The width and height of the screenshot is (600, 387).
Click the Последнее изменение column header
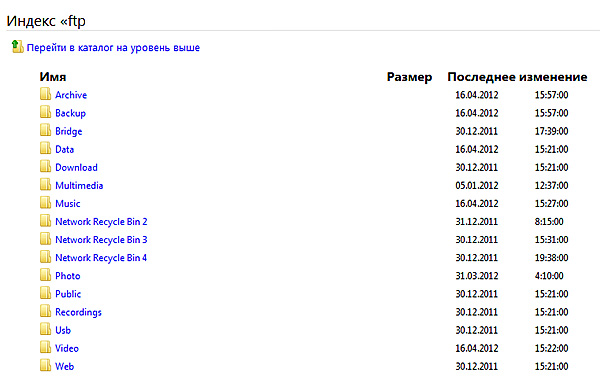(517, 77)
